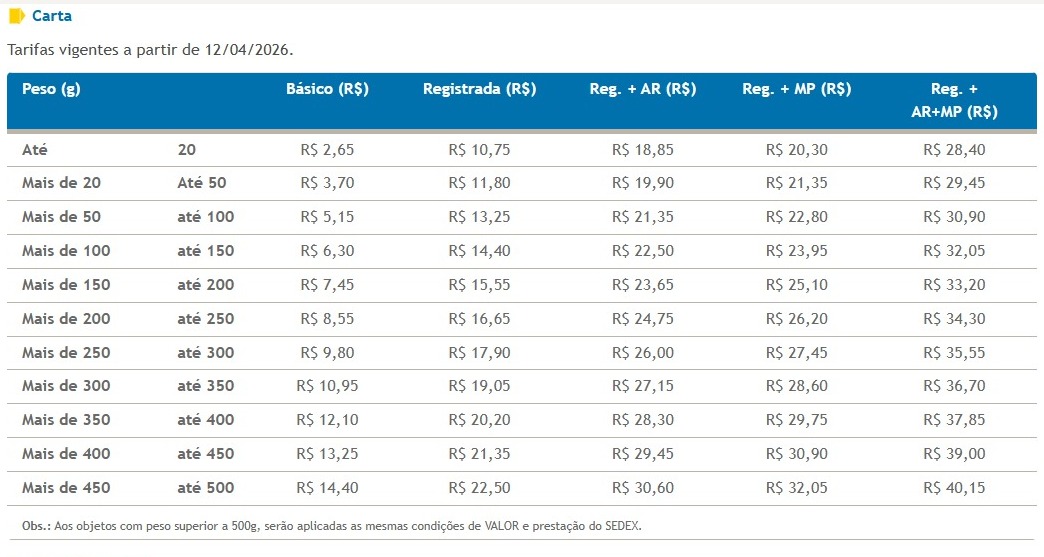
Task: Click the Reg. + AR+MP (R$) header
Action: (x=954, y=100)
